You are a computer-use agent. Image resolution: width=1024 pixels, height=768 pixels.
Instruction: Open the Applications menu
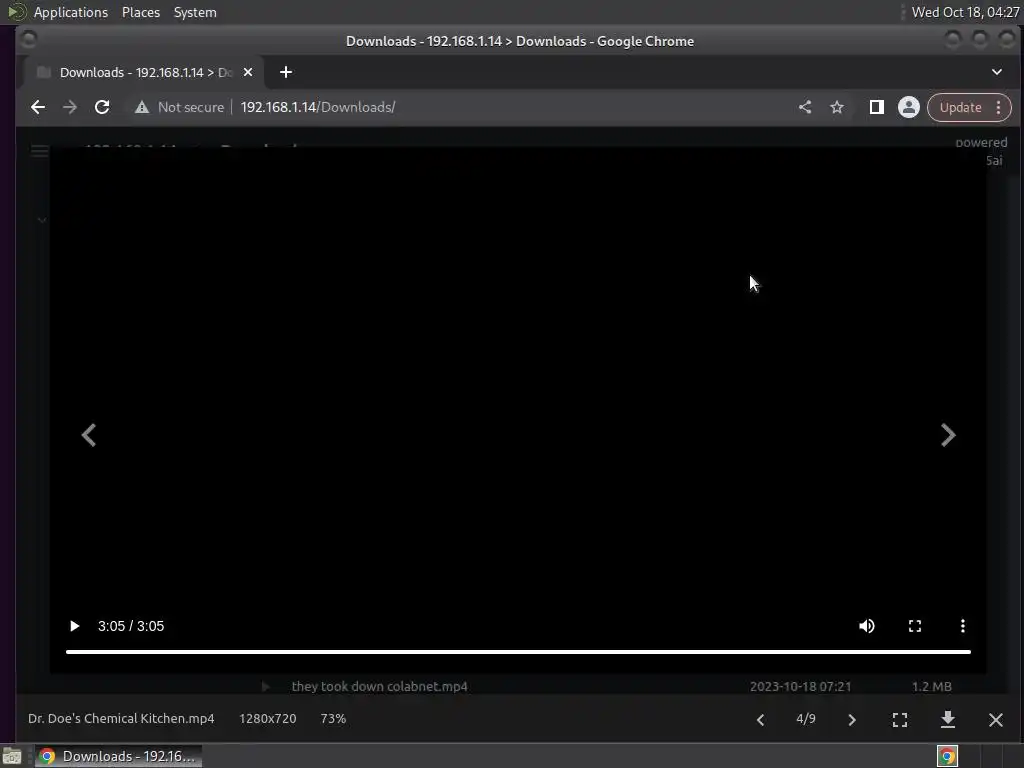pos(71,12)
